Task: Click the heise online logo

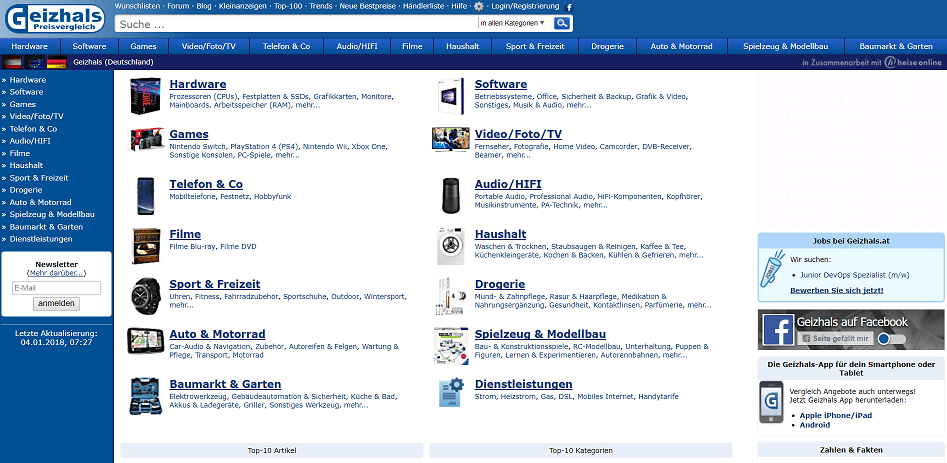Action: coord(913,62)
